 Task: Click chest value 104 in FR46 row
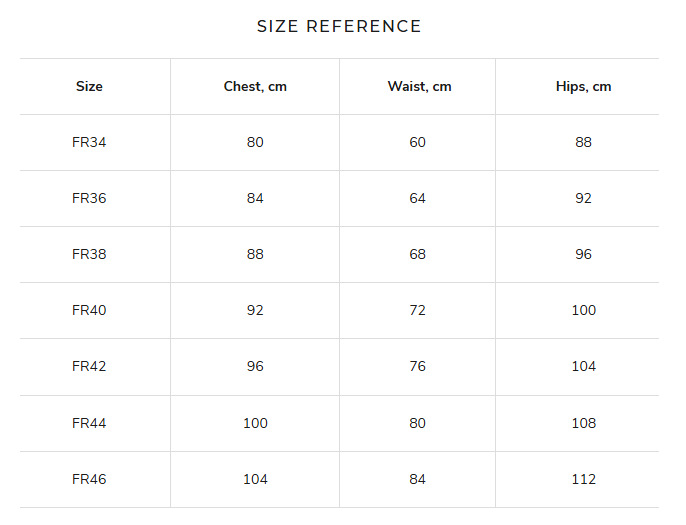pyautogui.click(x=255, y=479)
